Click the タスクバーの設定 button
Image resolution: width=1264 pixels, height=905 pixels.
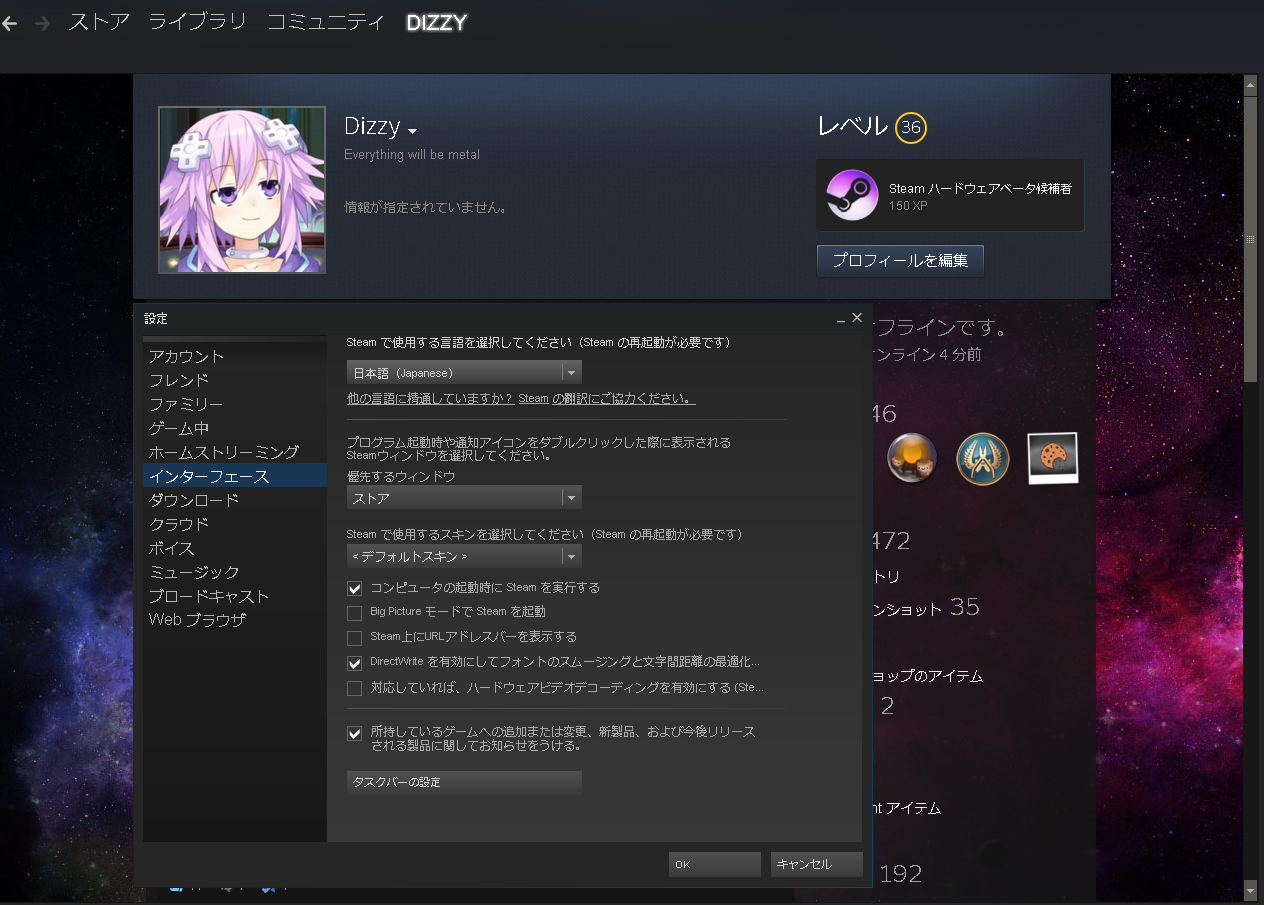[464, 782]
